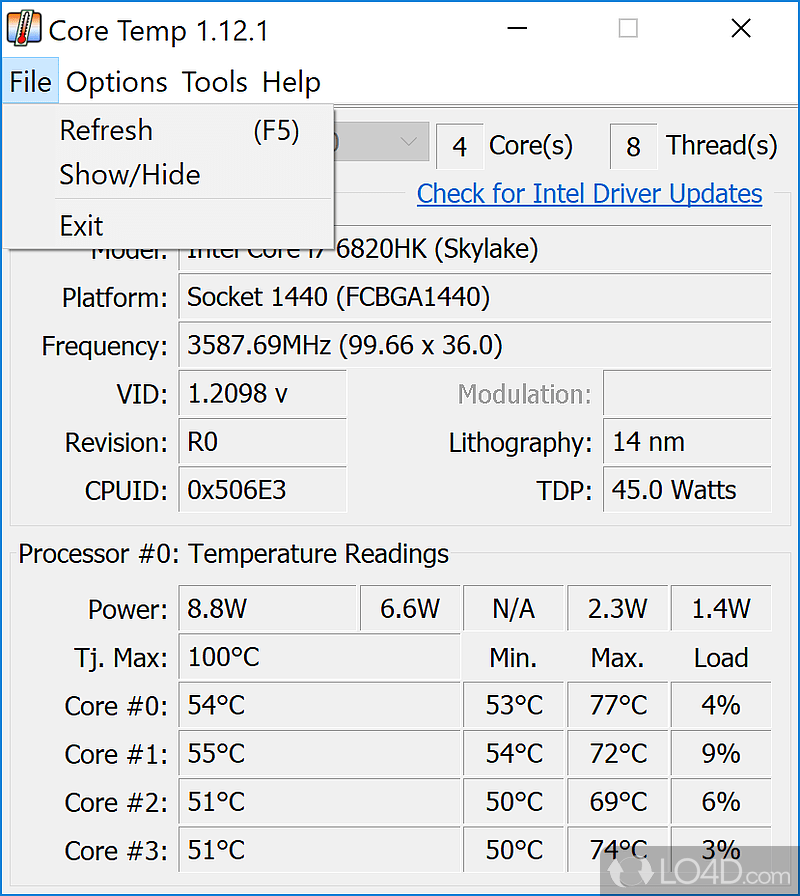The image size is (800, 896).
Task: Click the TDP 45.0 Watts field
Action: pyautogui.click(x=687, y=490)
